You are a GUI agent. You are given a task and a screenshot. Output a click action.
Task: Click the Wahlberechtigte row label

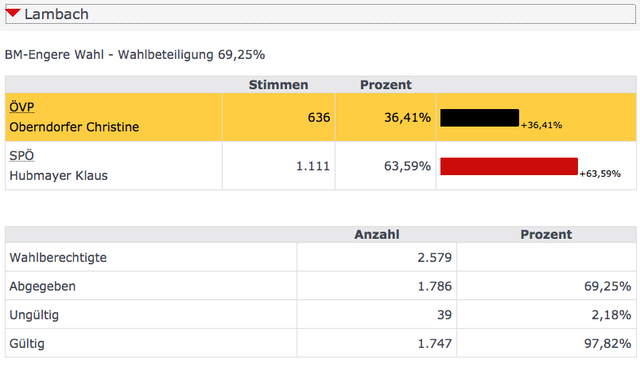click(x=58, y=258)
